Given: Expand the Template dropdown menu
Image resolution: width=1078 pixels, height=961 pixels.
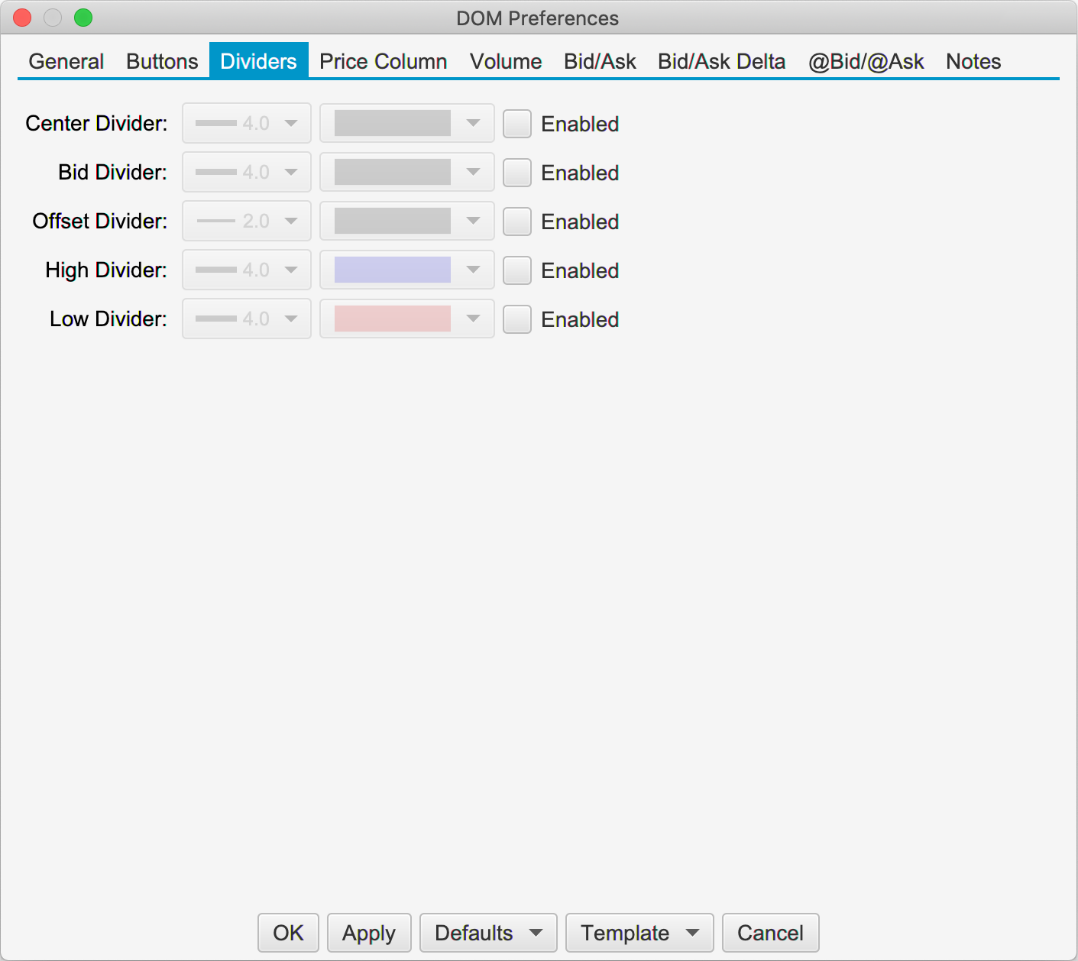Looking at the screenshot, I should tap(639, 933).
